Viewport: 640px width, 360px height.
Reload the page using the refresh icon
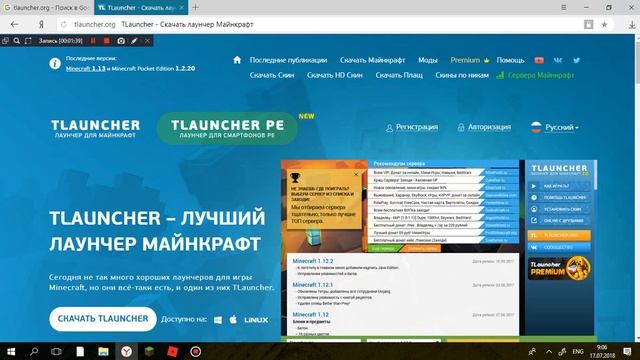coord(64,24)
